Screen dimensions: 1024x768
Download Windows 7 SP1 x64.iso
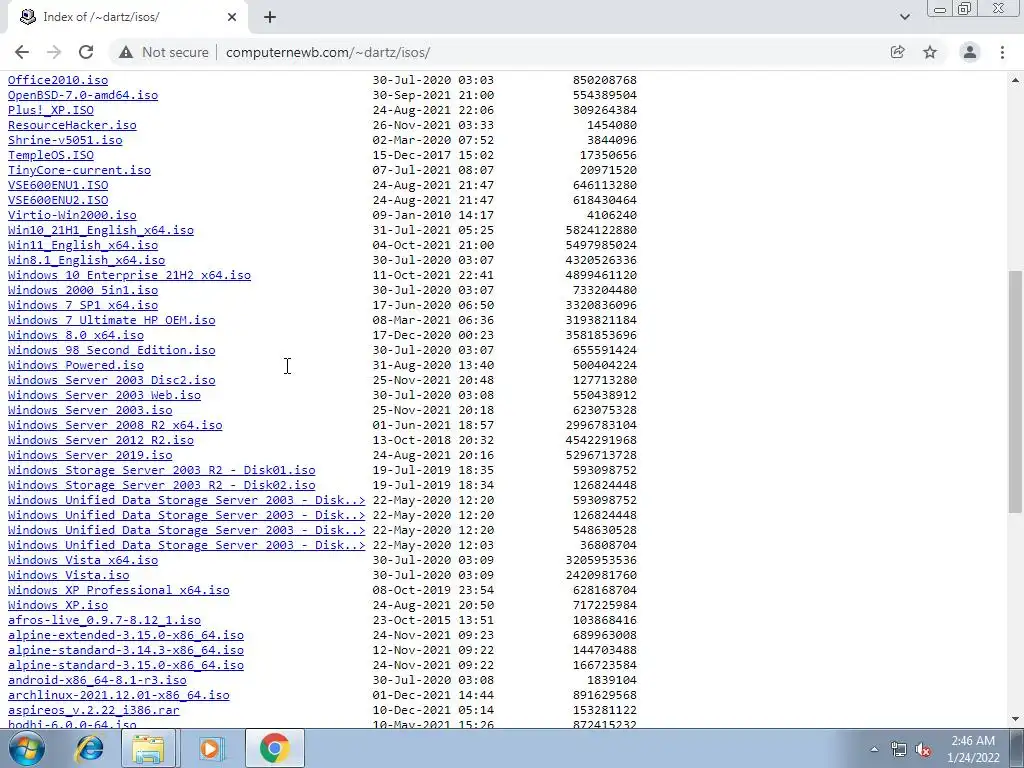[x=83, y=305]
